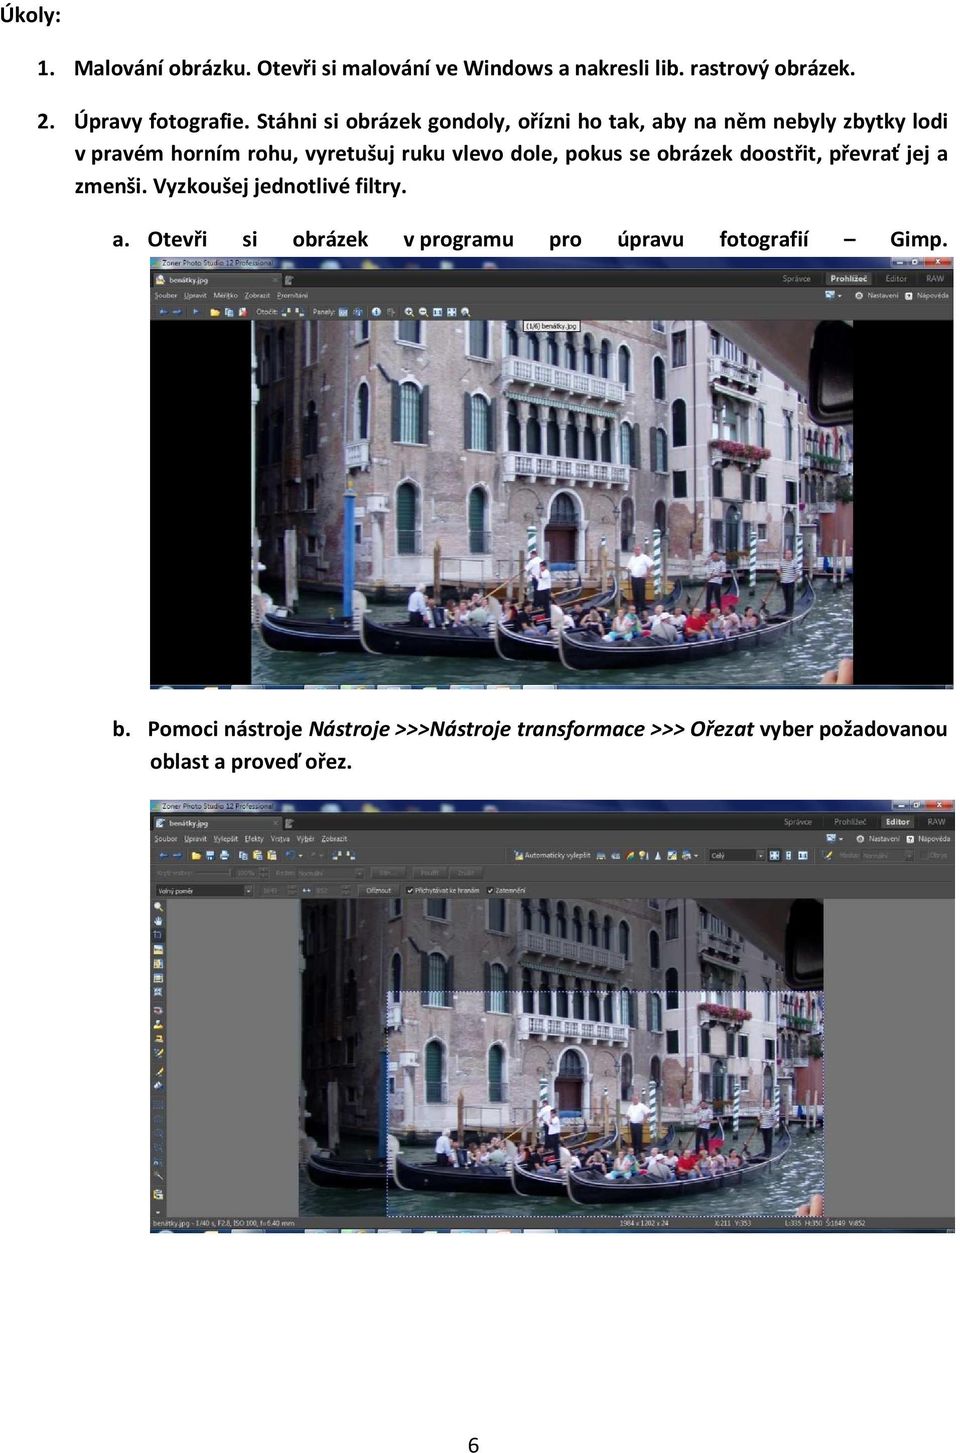Open the Měřítko menu in viewer window

(225, 296)
